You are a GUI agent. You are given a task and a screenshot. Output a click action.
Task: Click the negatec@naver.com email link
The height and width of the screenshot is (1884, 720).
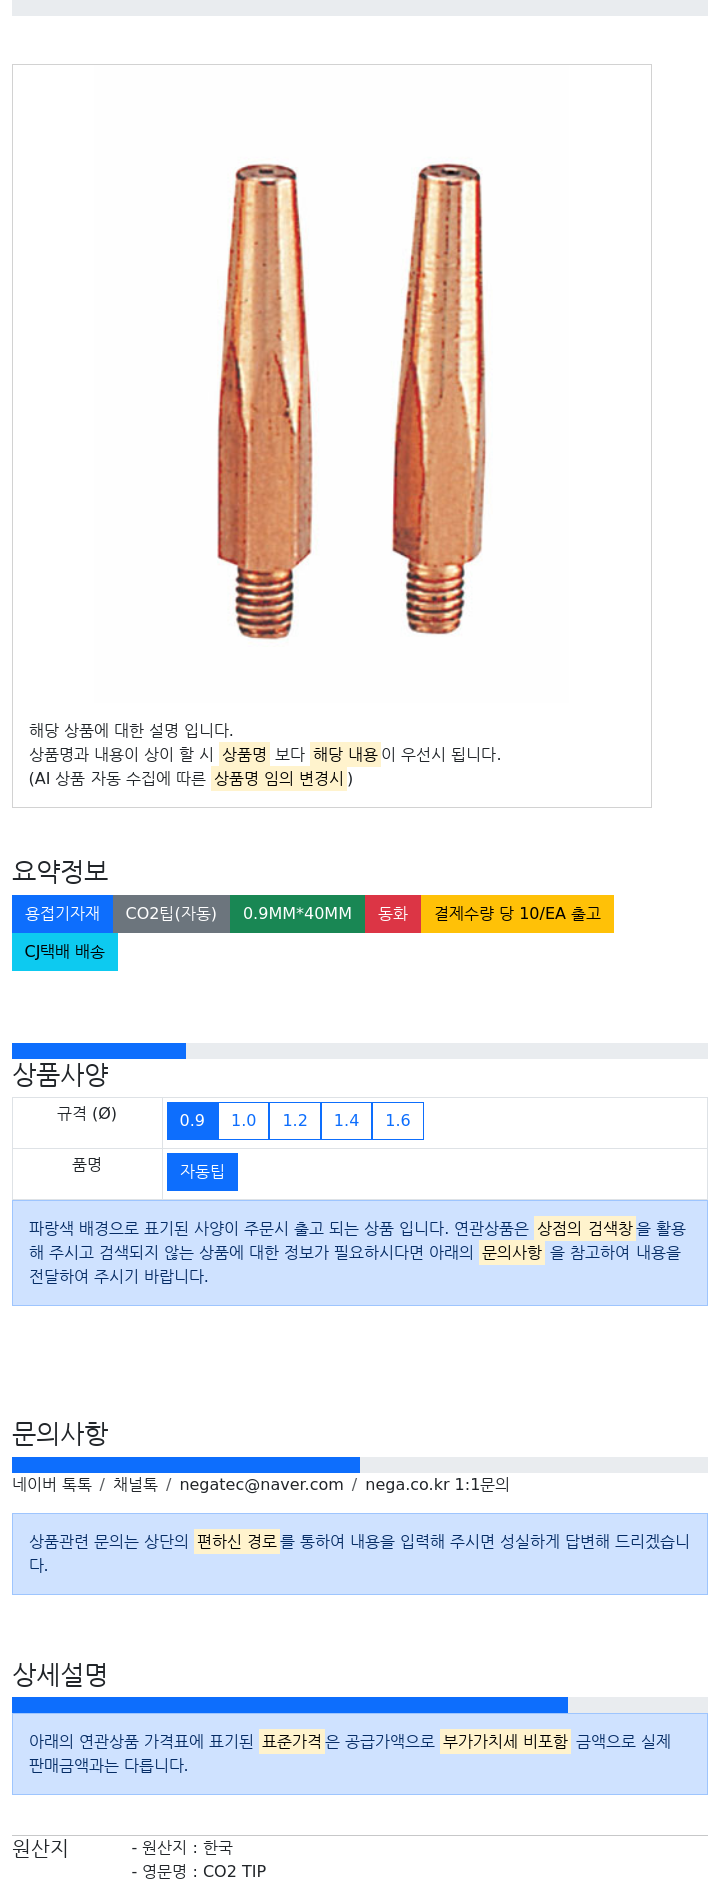(x=261, y=1485)
